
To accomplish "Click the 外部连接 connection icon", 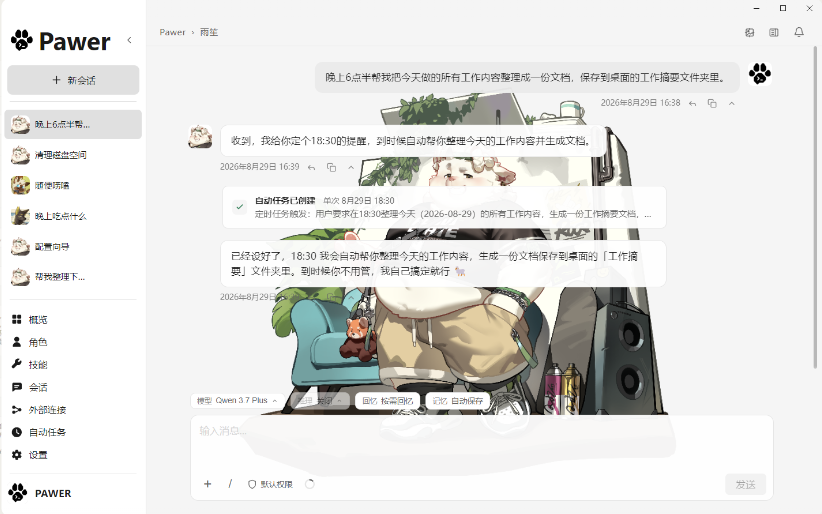I will click(17, 410).
